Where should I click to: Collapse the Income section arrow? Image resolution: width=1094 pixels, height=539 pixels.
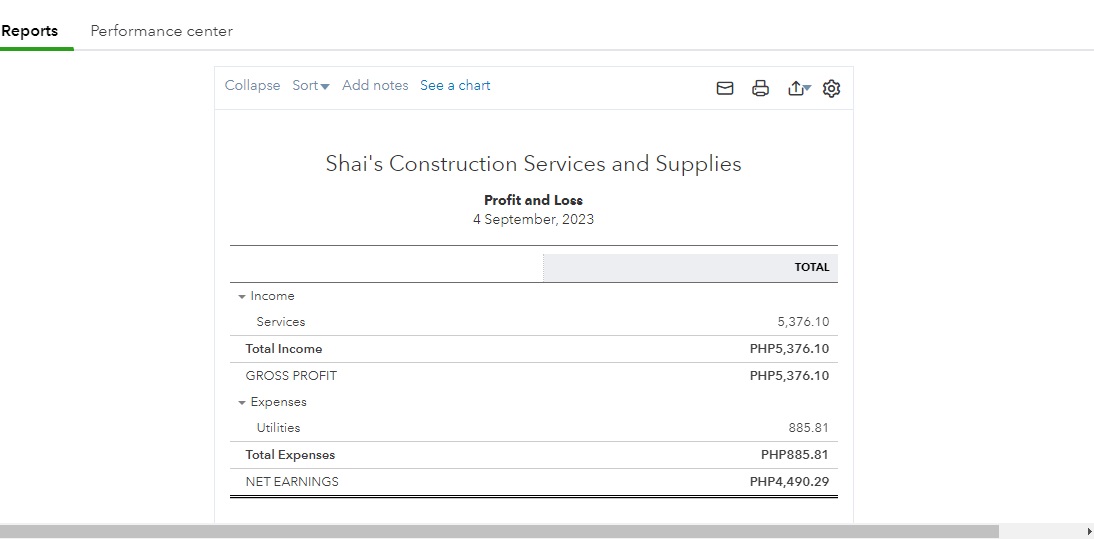click(x=242, y=297)
